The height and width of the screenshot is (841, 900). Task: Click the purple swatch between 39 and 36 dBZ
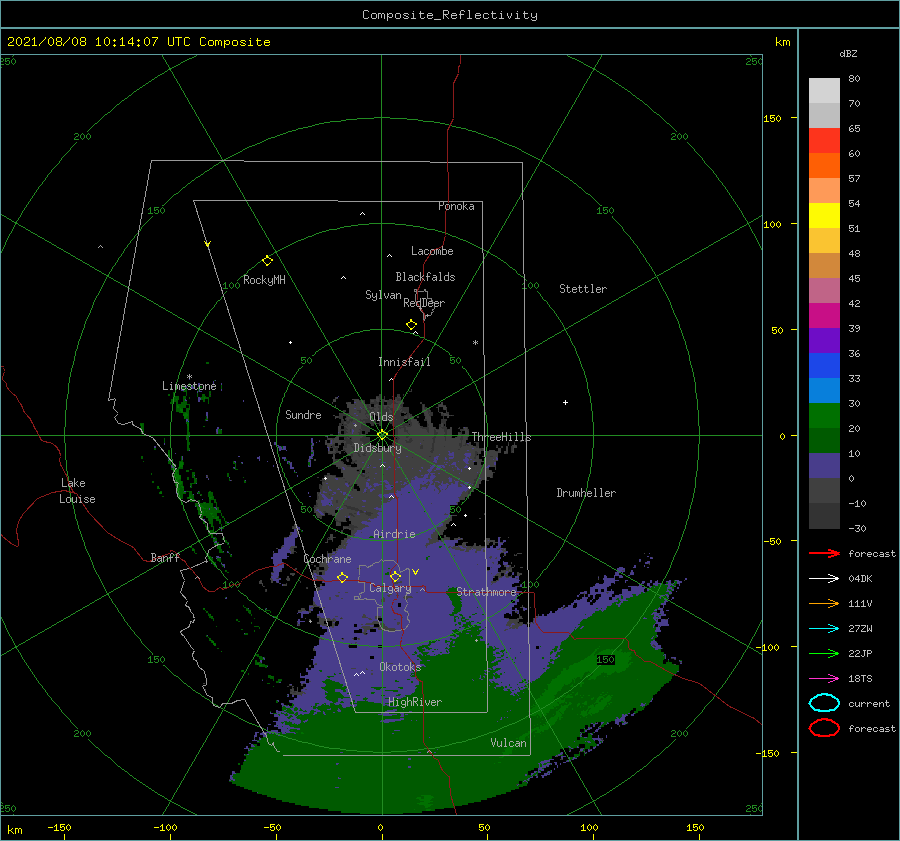(x=824, y=340)
